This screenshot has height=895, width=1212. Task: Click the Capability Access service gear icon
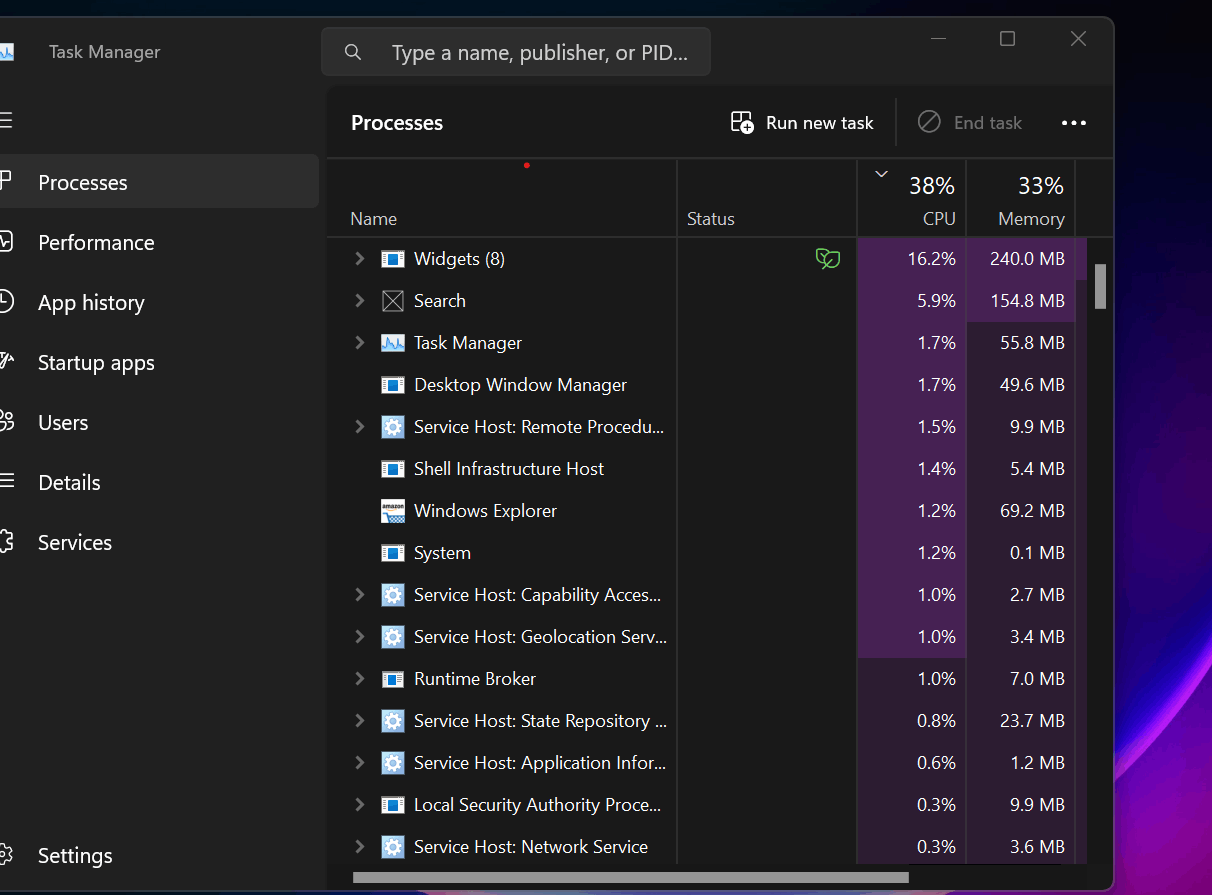tap(393, 595)
